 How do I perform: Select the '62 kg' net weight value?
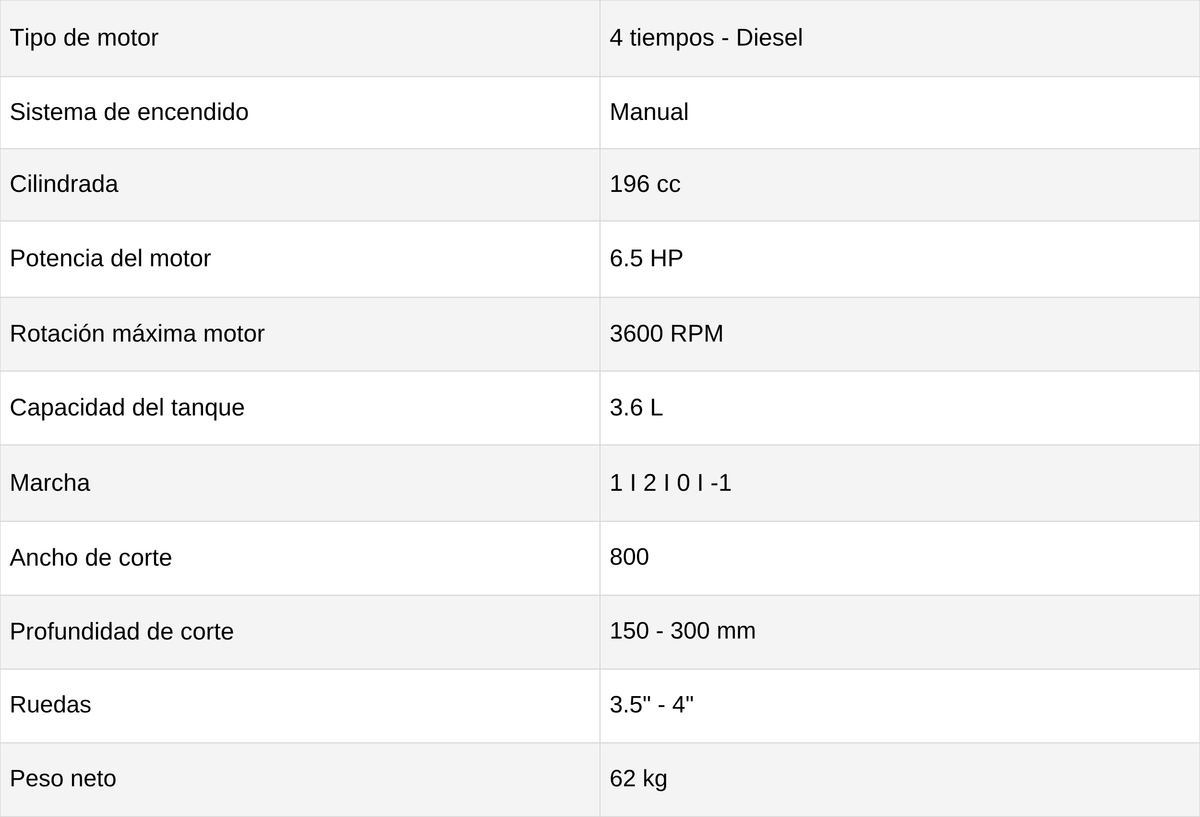pyautogui.click(x=639, y=778)
